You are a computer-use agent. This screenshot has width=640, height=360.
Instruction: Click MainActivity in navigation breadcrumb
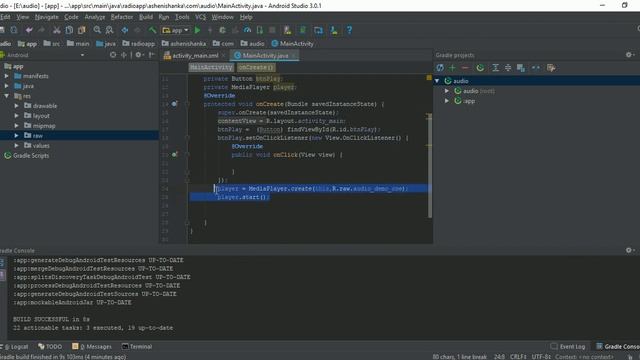click(293, 44)
